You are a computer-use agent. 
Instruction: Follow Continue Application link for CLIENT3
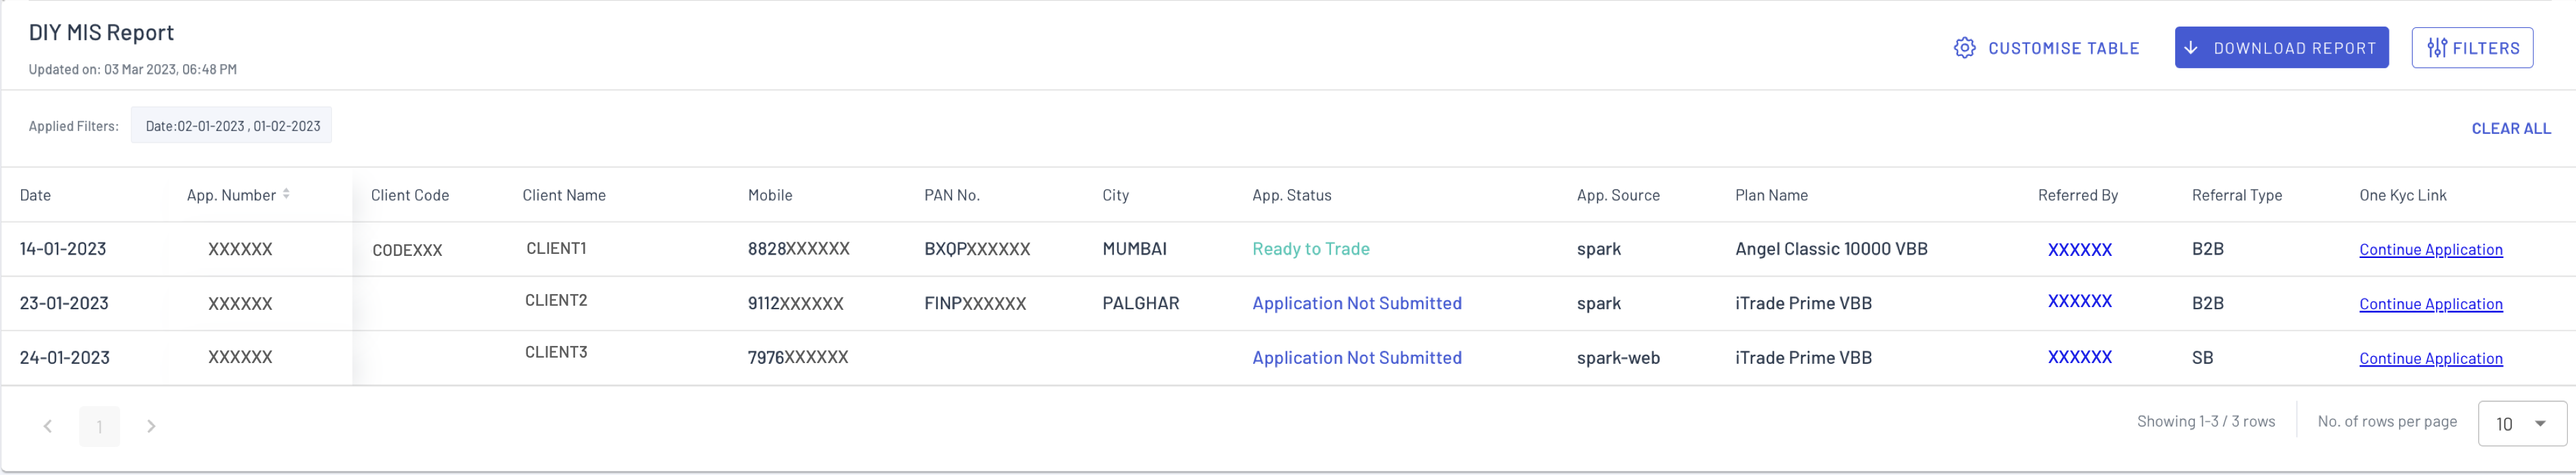pos(2430,358)
